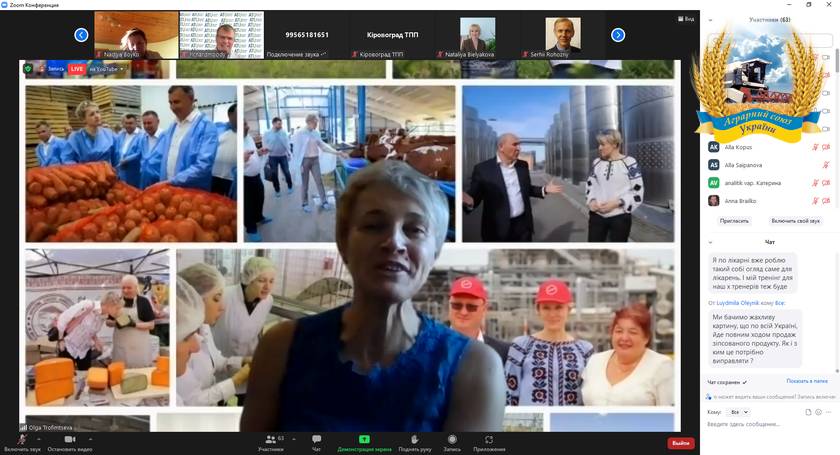Click Alla Kopus camera-off icon
The image size is (840, 455).
826,147
